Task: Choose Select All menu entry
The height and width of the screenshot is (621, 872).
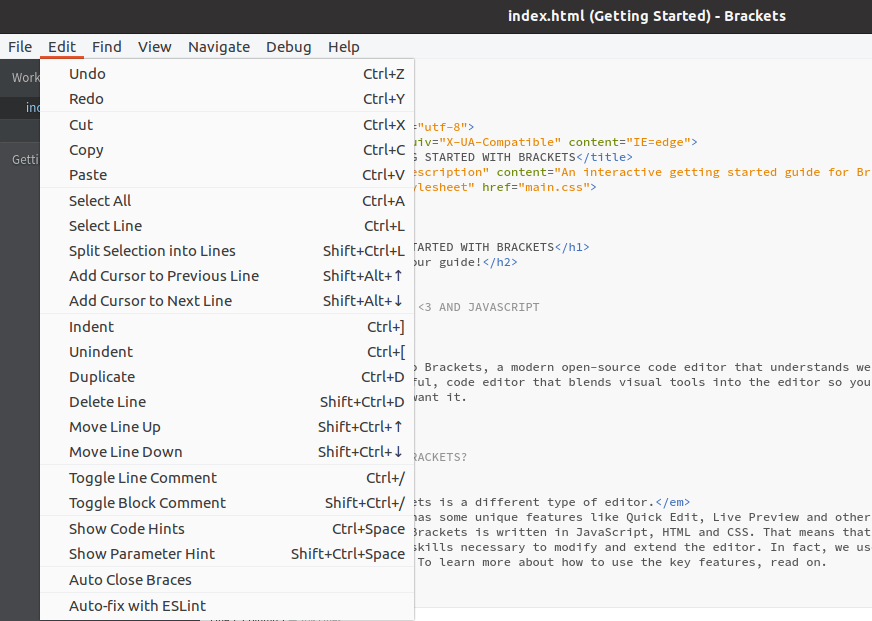Action: click(227, 201)
